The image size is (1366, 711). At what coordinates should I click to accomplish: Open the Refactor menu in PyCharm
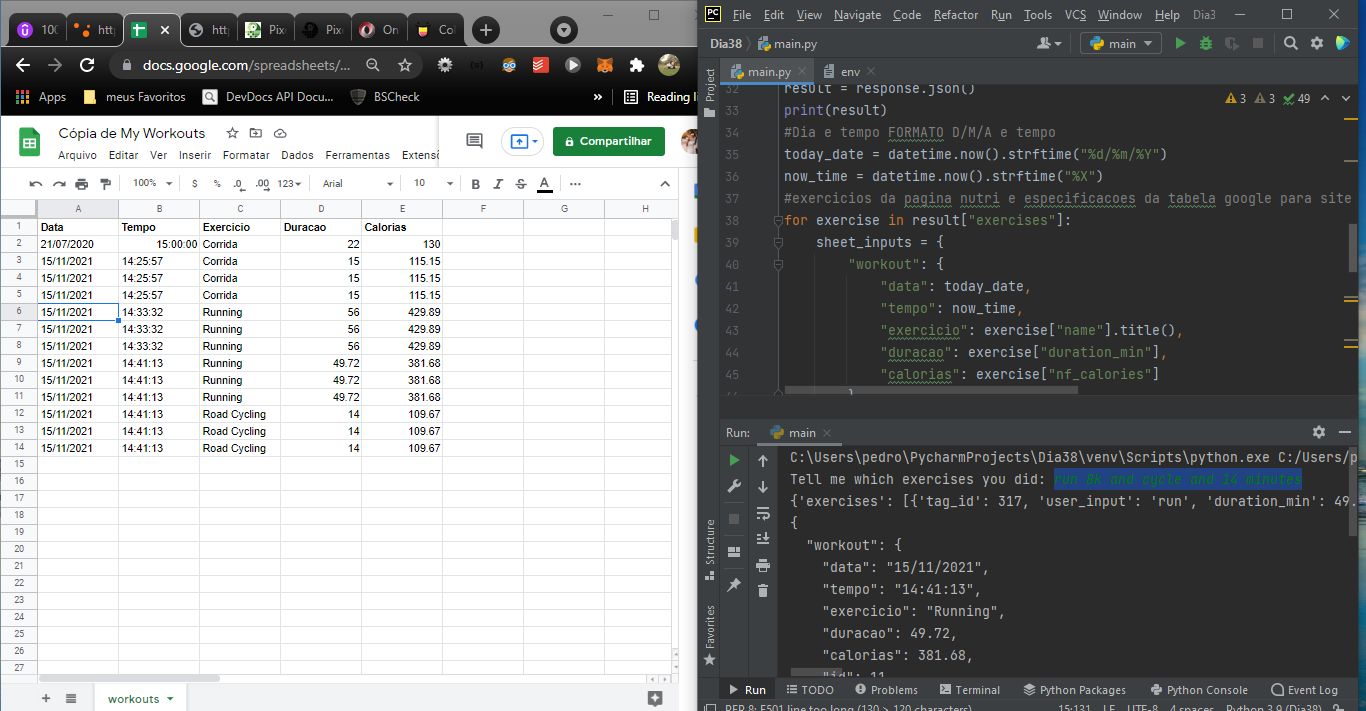[x=956, y=15]
